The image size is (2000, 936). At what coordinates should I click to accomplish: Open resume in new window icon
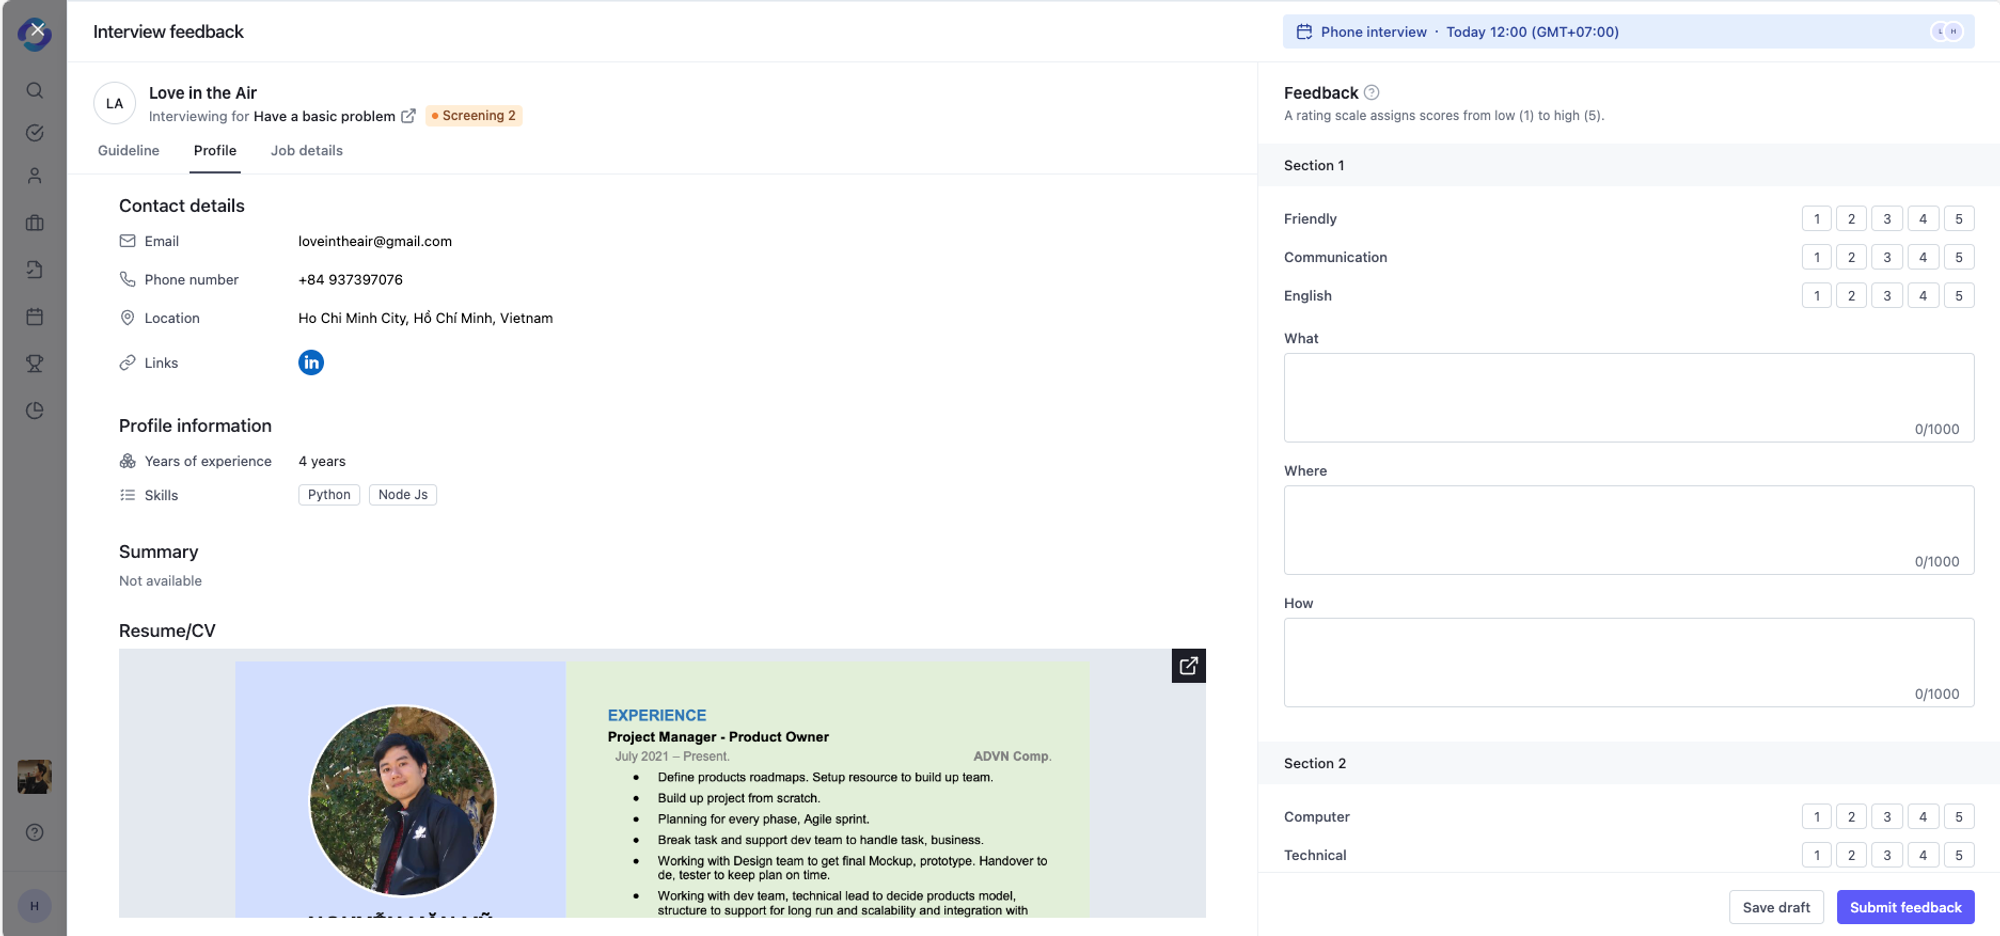(1188, 666)
